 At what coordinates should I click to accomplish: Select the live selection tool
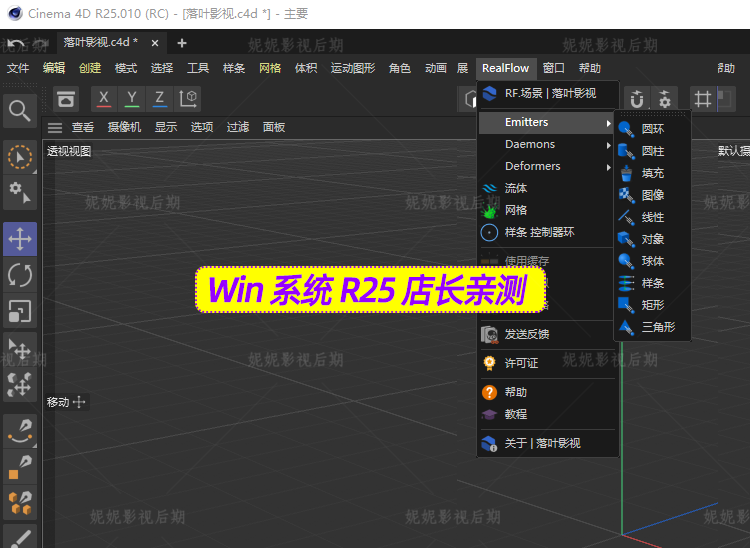pyautogui.click(x=20, y=157)
